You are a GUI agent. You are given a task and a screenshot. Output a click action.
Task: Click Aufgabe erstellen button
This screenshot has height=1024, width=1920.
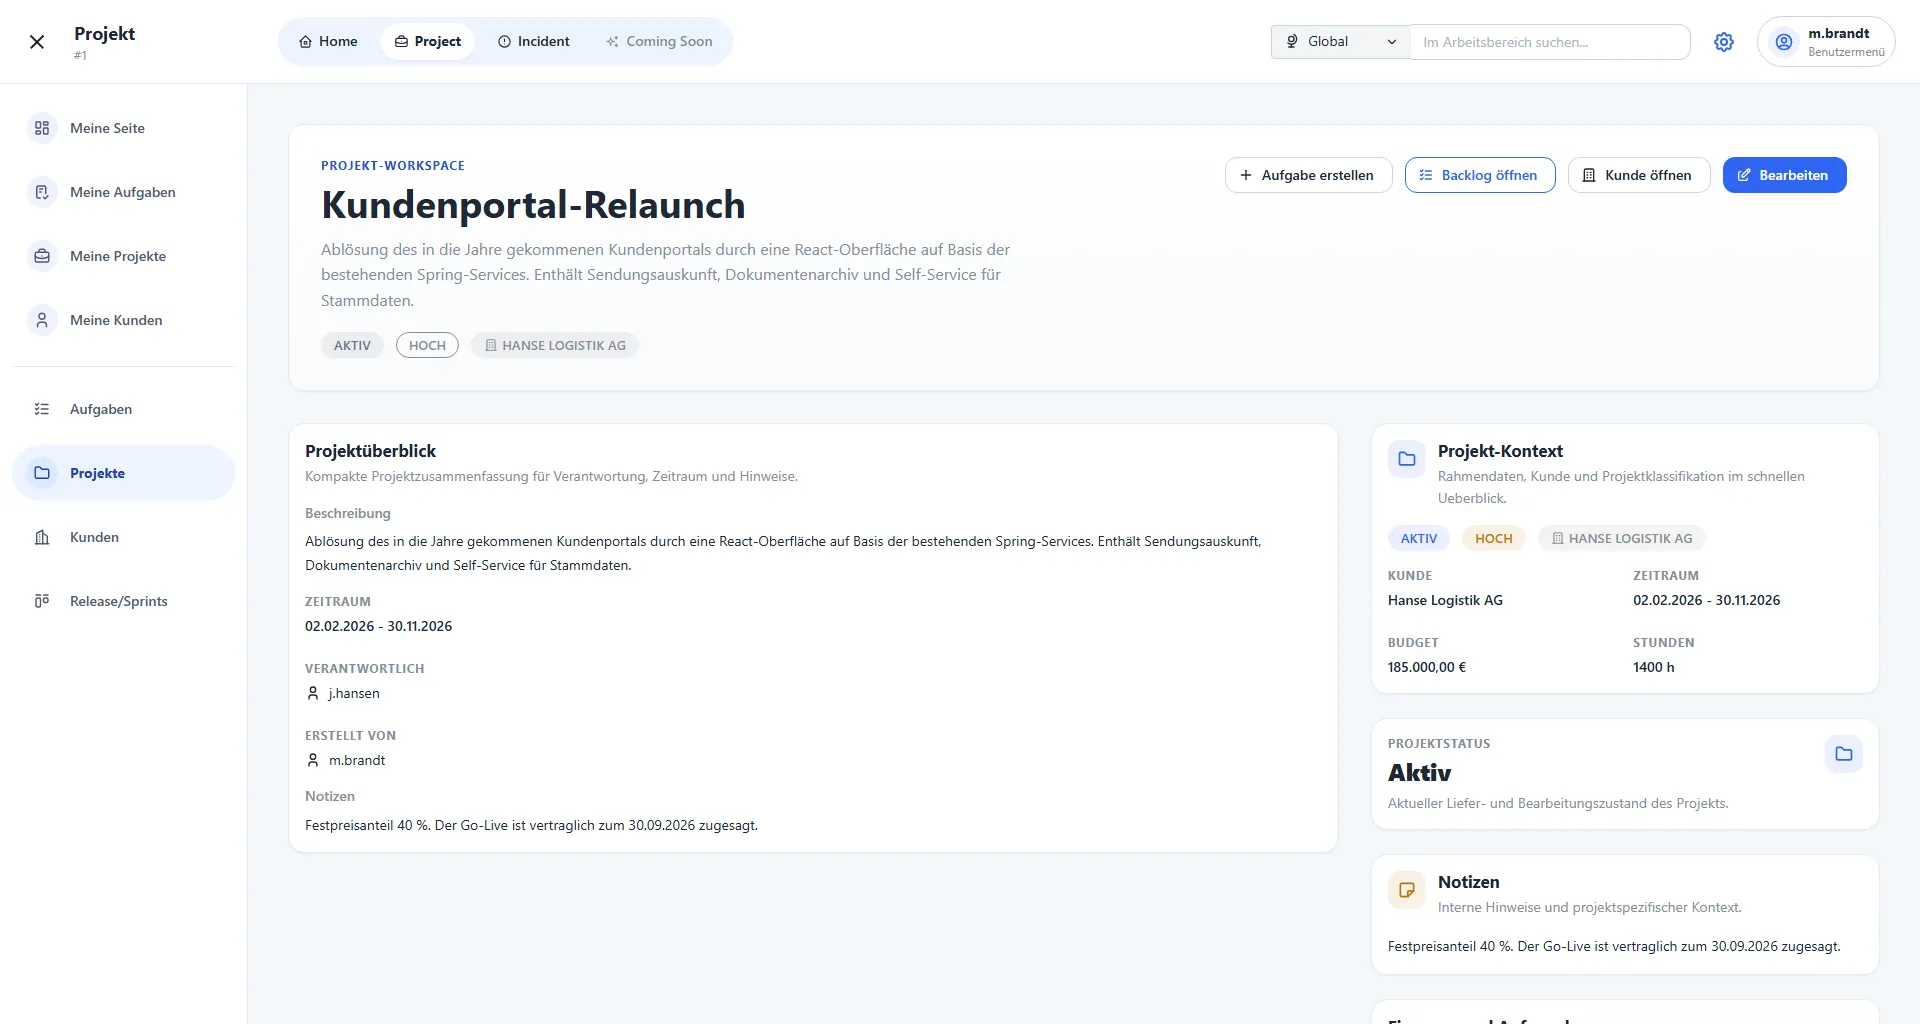1308,175
